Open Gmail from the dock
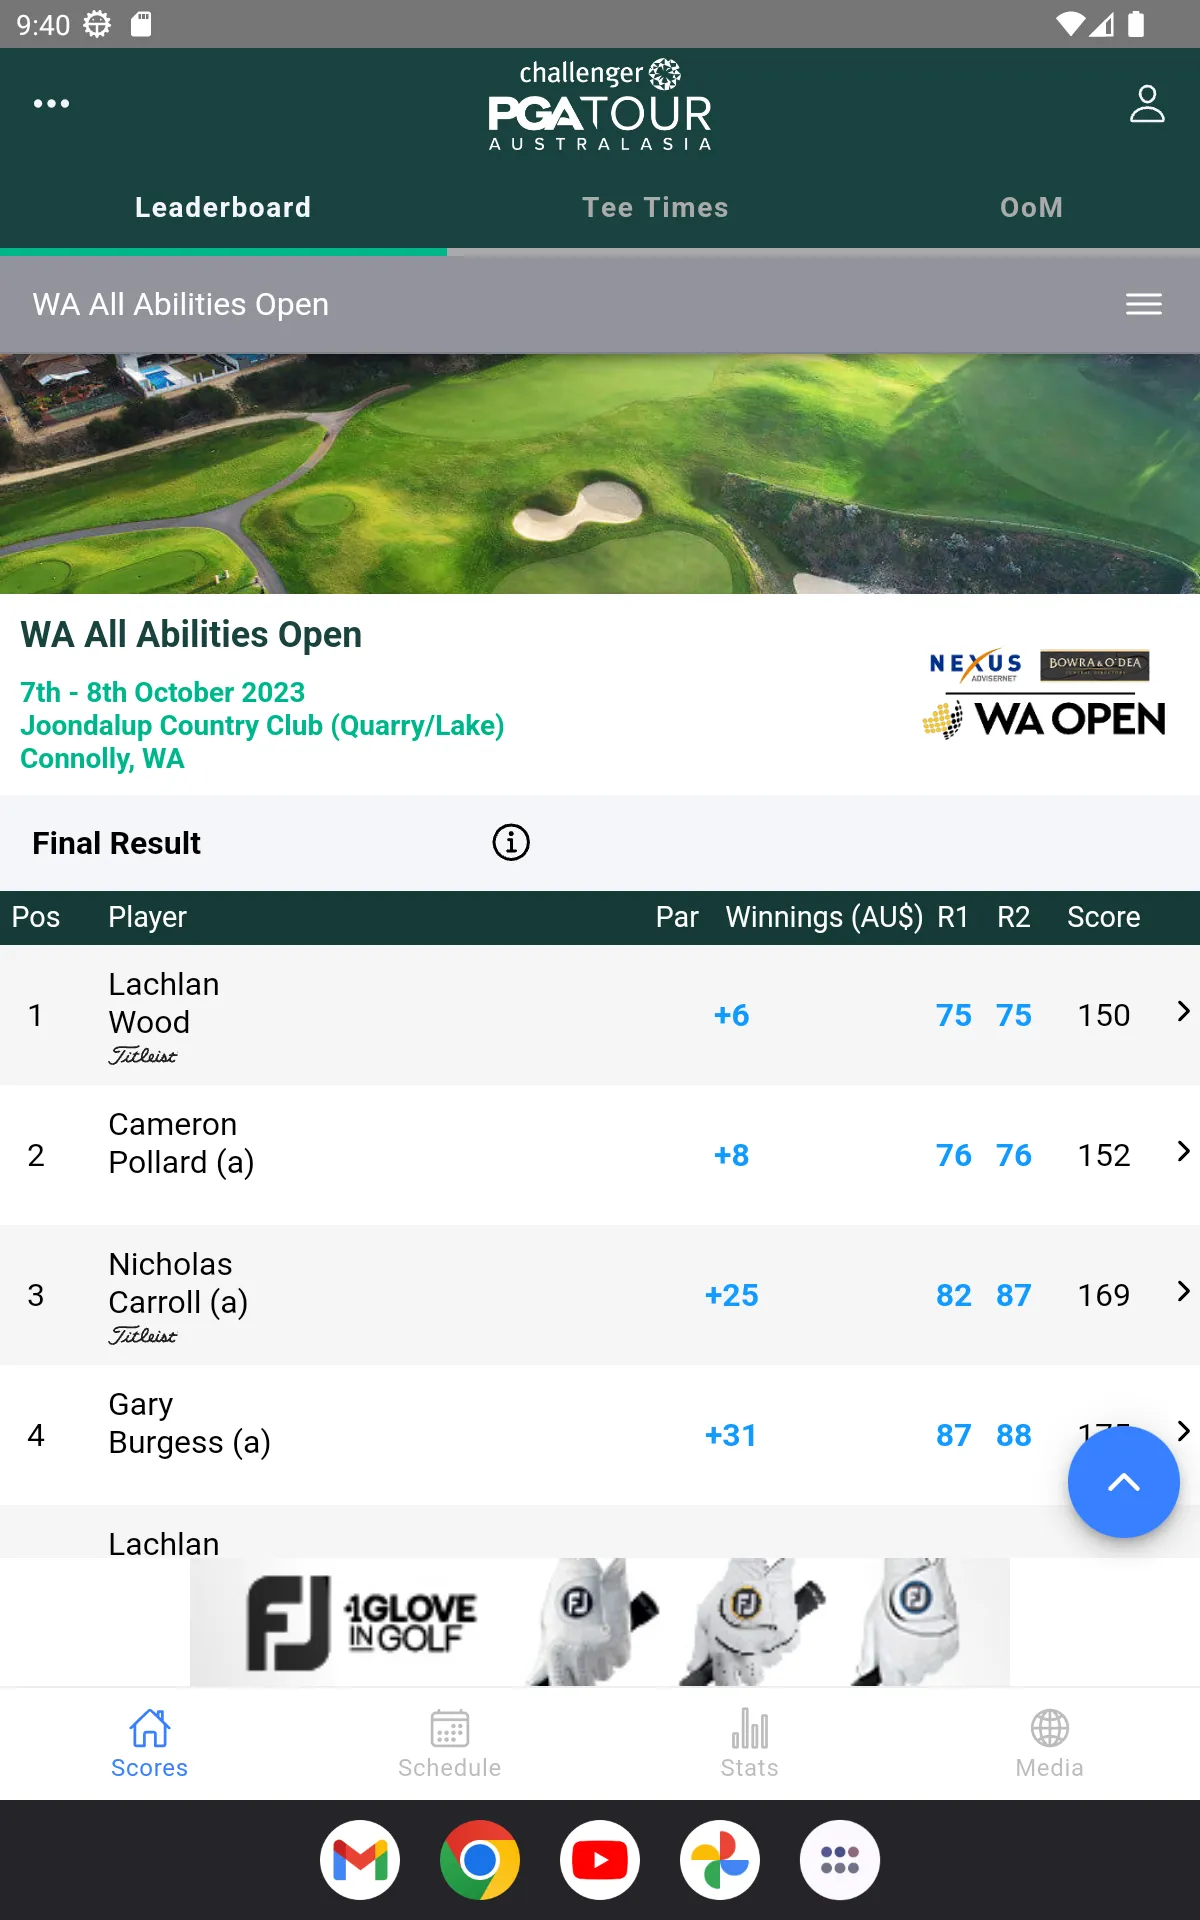This screenshot has width=1200, height=1920. tap(360, 1860)
